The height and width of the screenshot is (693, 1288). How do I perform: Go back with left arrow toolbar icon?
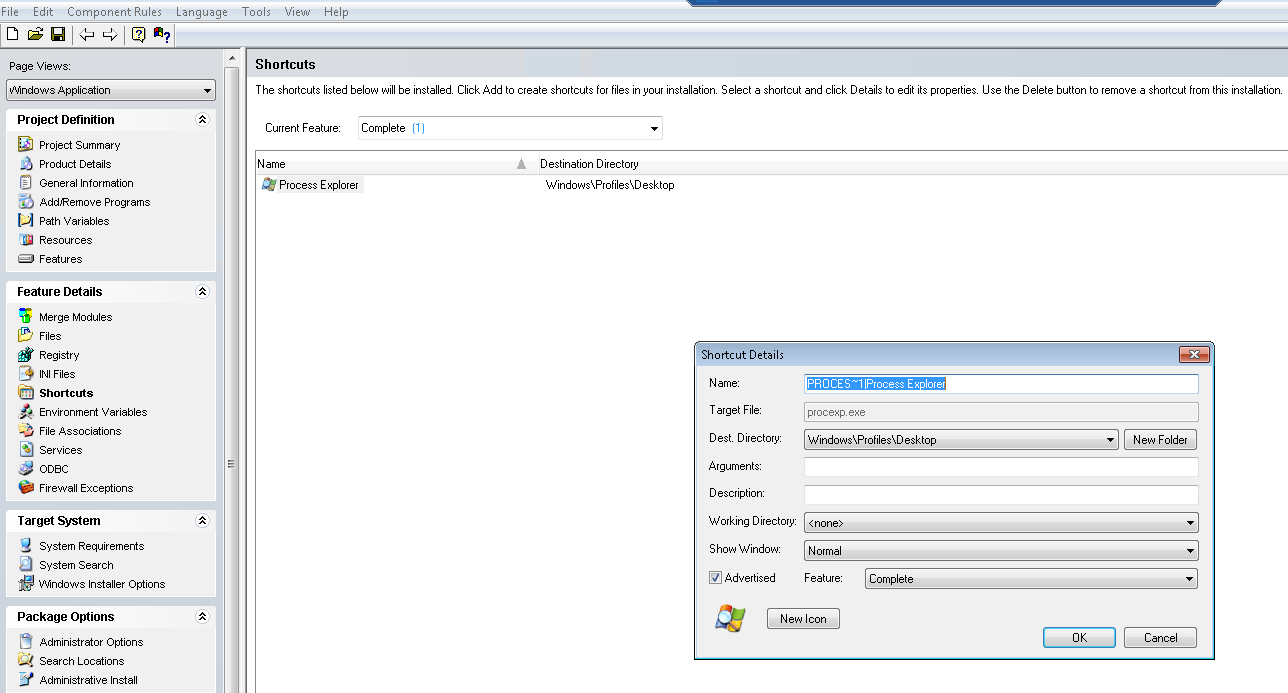[x=87, y=35]
